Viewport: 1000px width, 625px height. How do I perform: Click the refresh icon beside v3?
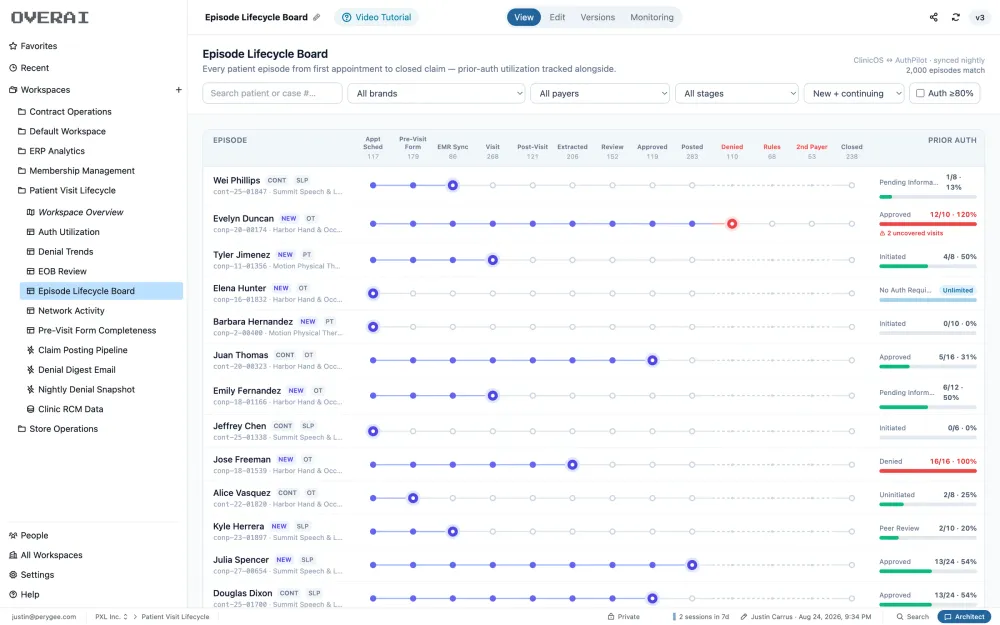pyautogui.click(x=955, y=17)
